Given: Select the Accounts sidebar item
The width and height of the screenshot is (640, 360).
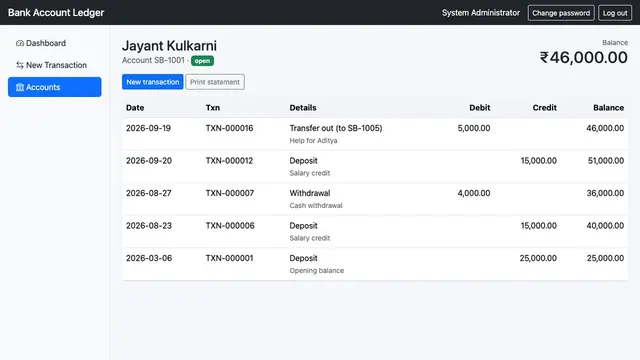Looking at the screenshot, I should pos(55,87).
